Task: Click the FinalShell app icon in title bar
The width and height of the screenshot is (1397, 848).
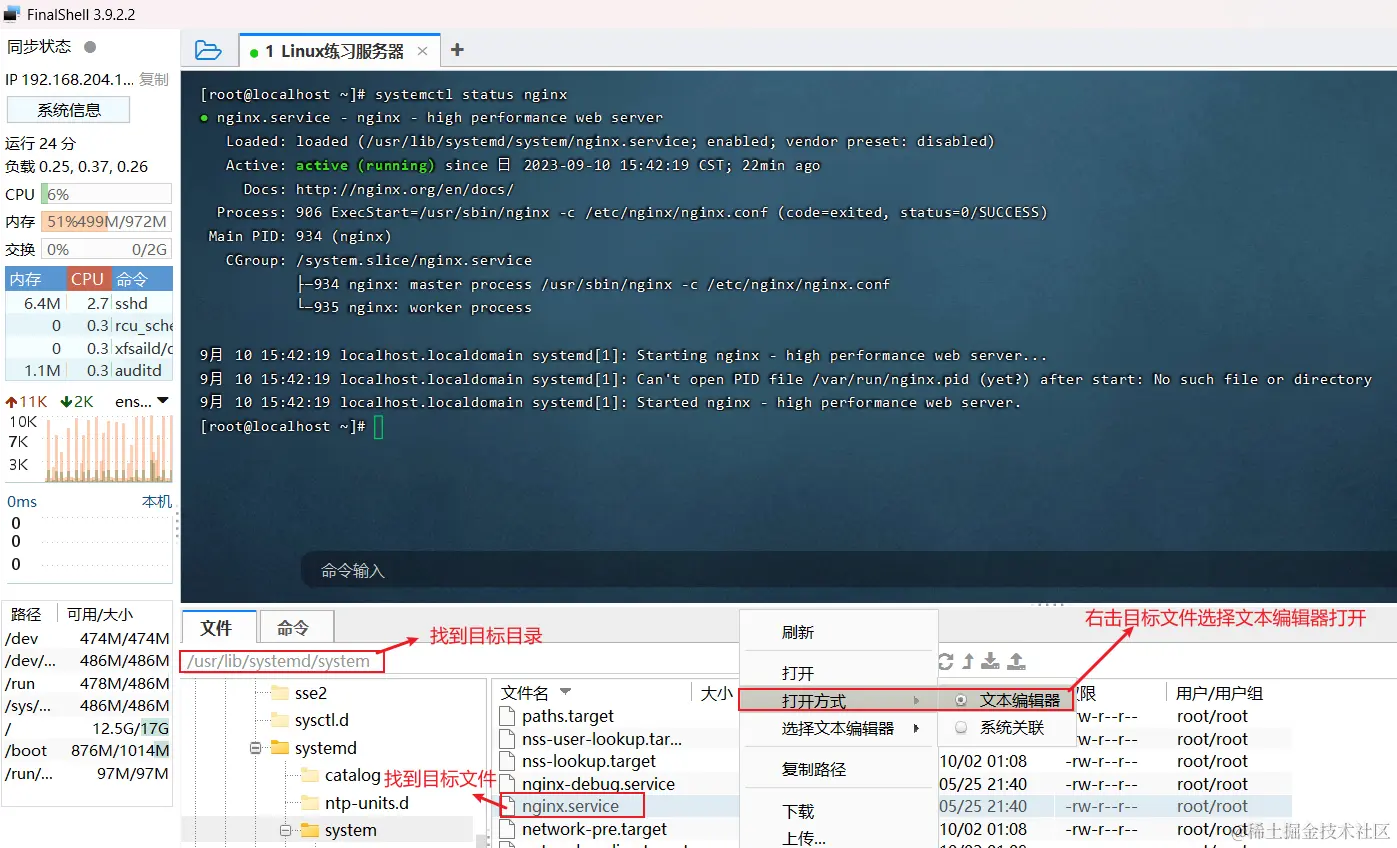Action: (12, 14)
